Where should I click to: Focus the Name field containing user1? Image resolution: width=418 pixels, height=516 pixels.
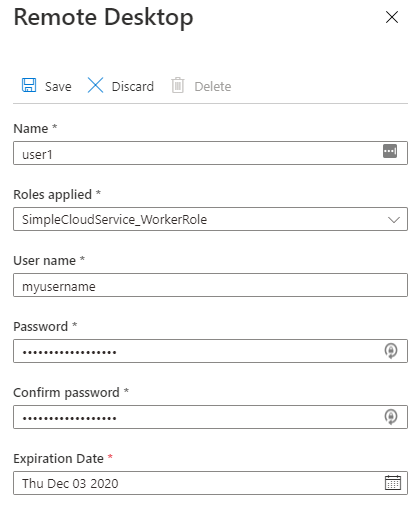(210, 153)
